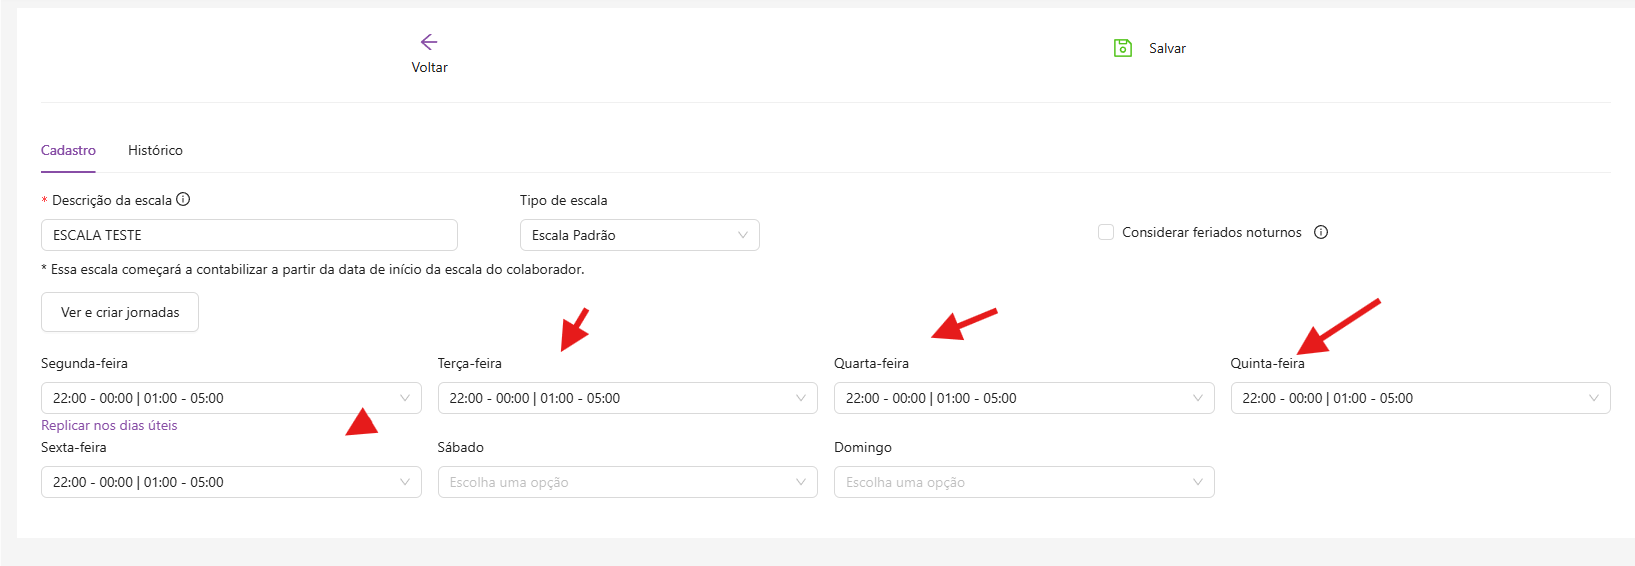Click the Salvar button label
This screenshot has width=1635, height=566.
1167,48
